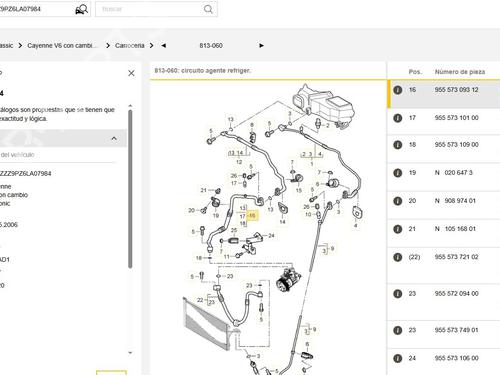Click the highlighted position 16 in diagram
The height and width of the screenshot is (375, 500).
252,216
